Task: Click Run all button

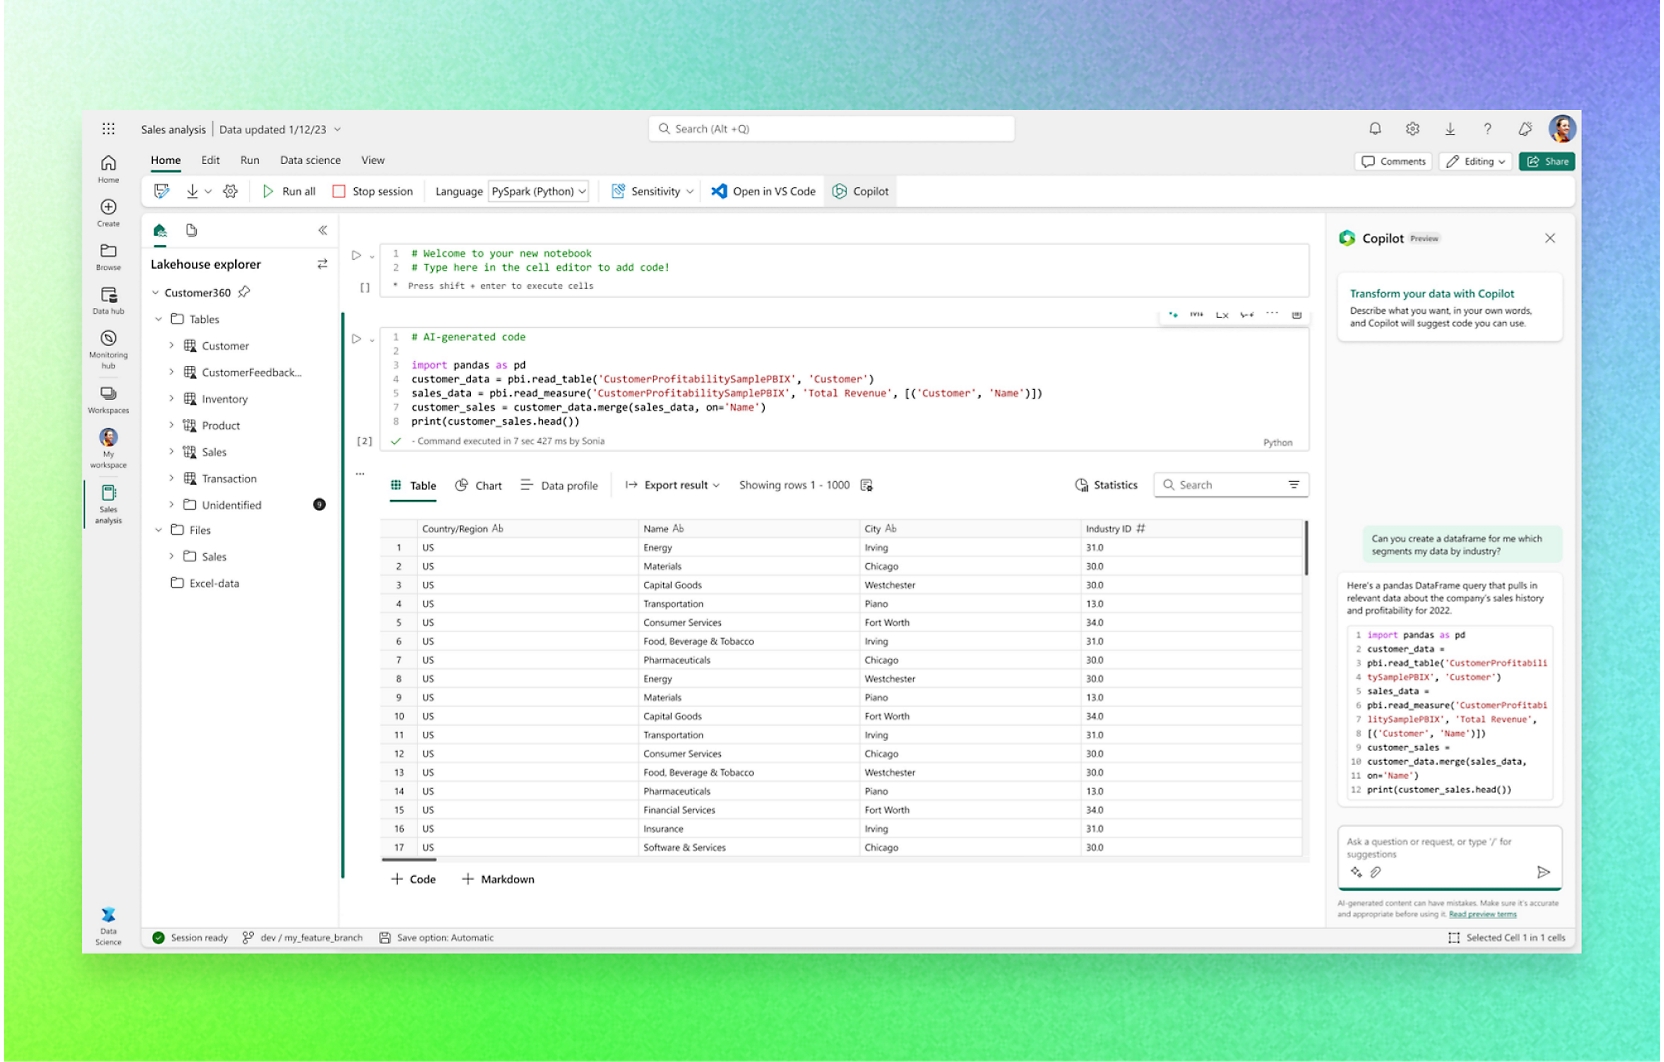Action: pos(288,191)
